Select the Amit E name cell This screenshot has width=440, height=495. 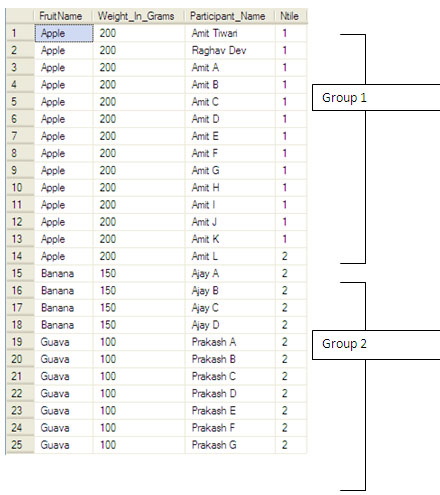coord(230,136)
